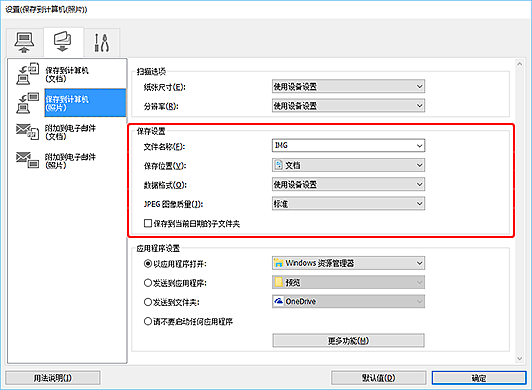Open the 数据格式 dropdown
532x390 pixels.
click(x=348, y=185)
